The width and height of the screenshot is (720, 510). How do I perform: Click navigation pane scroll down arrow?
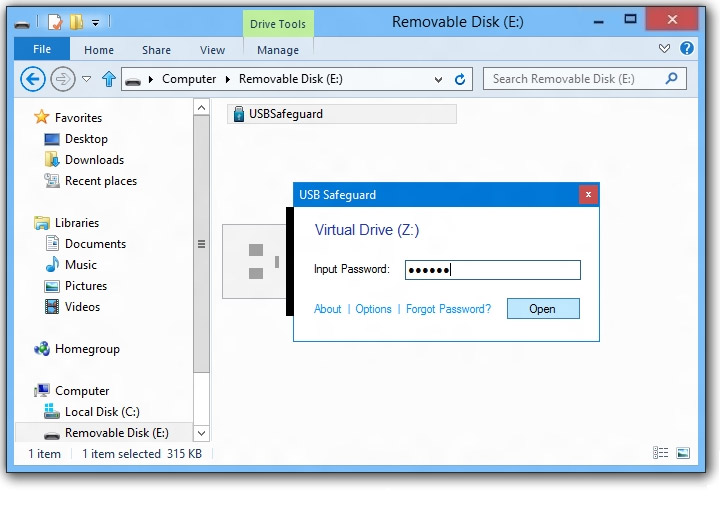[x=201, y=433]
